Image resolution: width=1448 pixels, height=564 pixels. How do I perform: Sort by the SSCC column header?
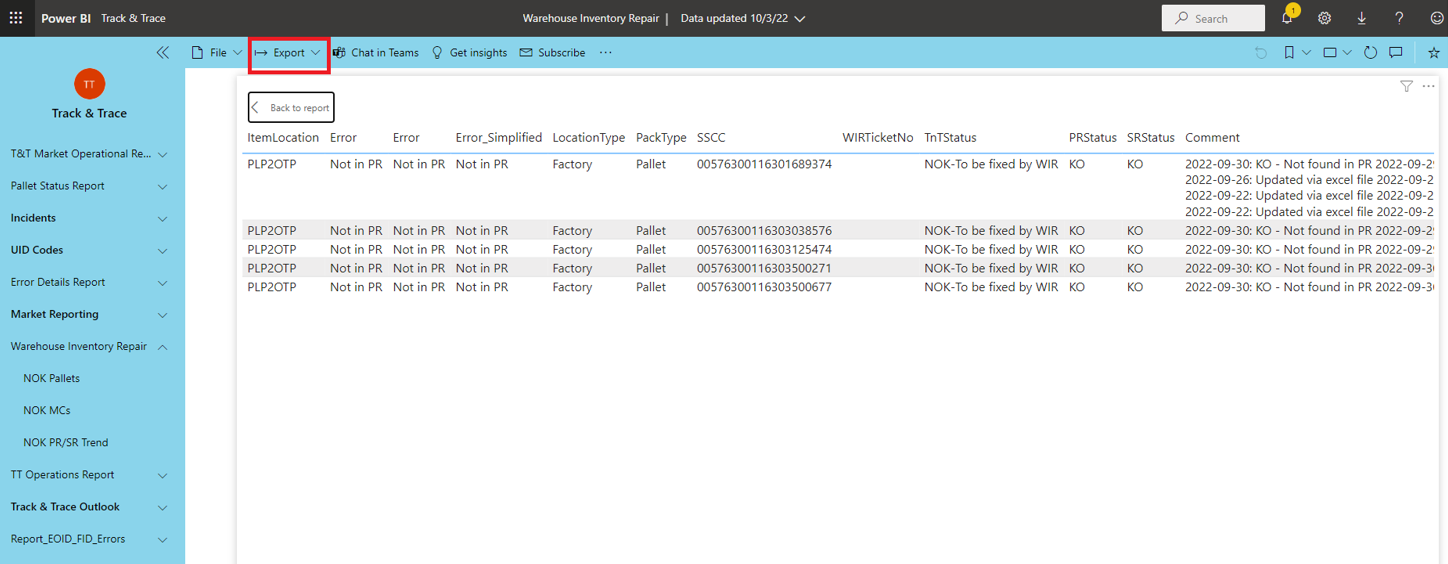coord(712,138)
